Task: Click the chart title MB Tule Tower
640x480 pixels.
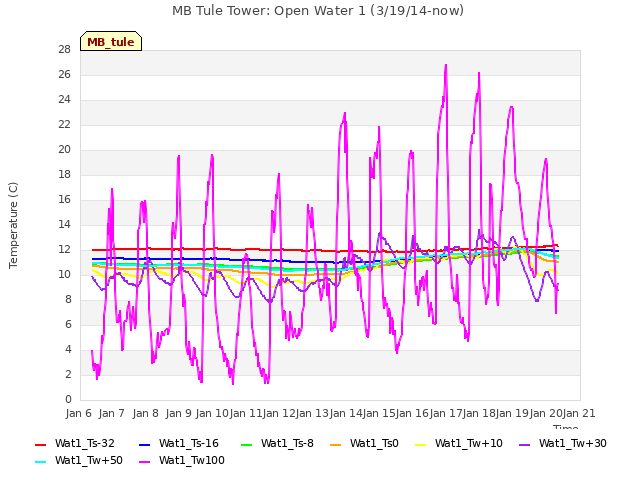Action: tap(318, 11)
